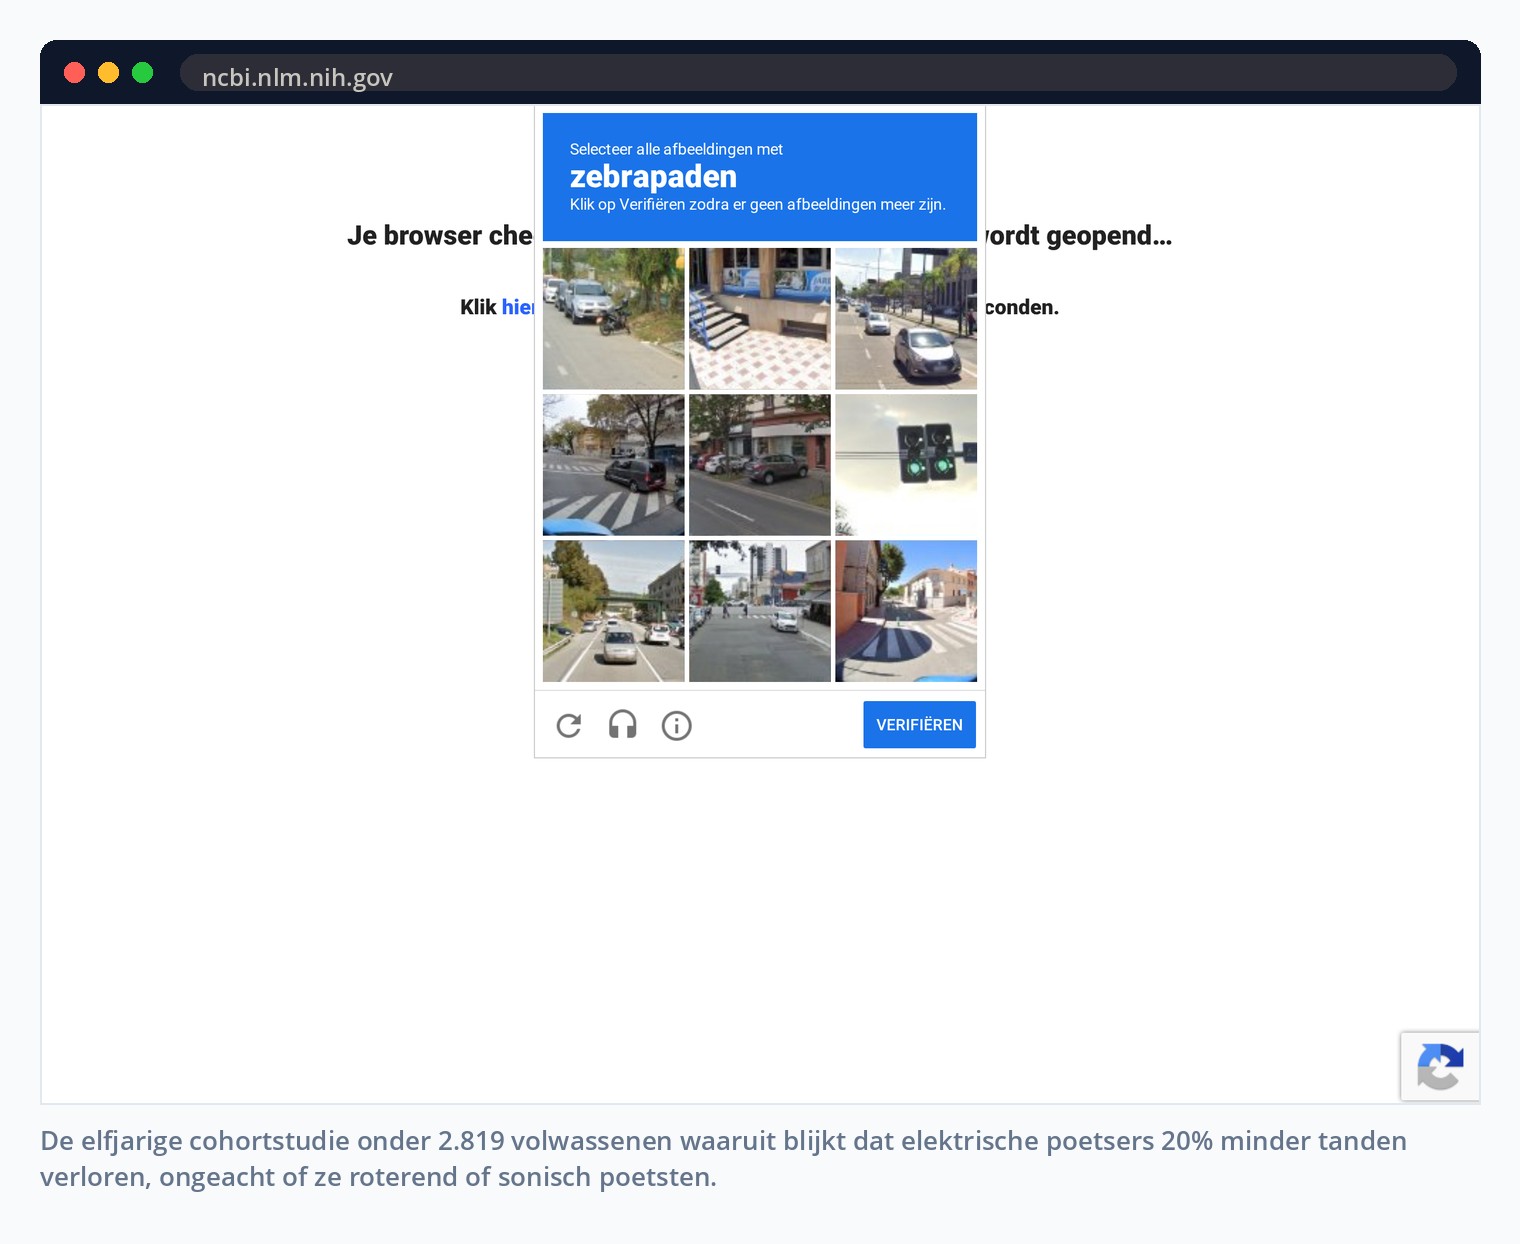Select tile with stairs and checkered pavement
The image size is (1520, 1244).
(760, 319)
